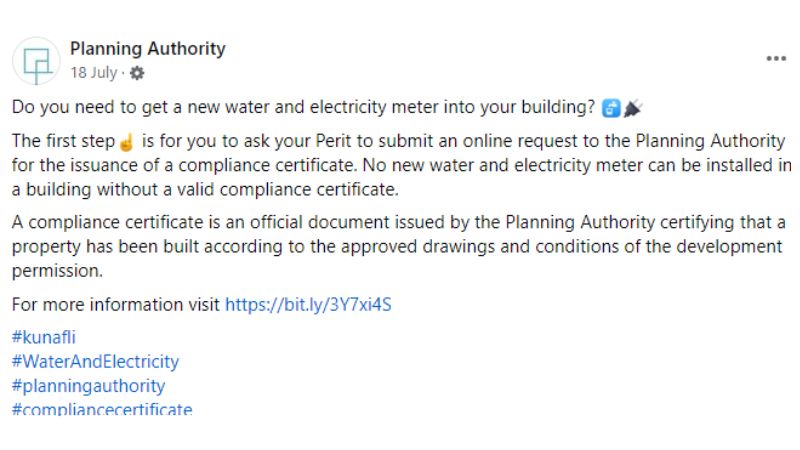Open the Planning Authority page name
800x450 pixels.
point(148,48)
